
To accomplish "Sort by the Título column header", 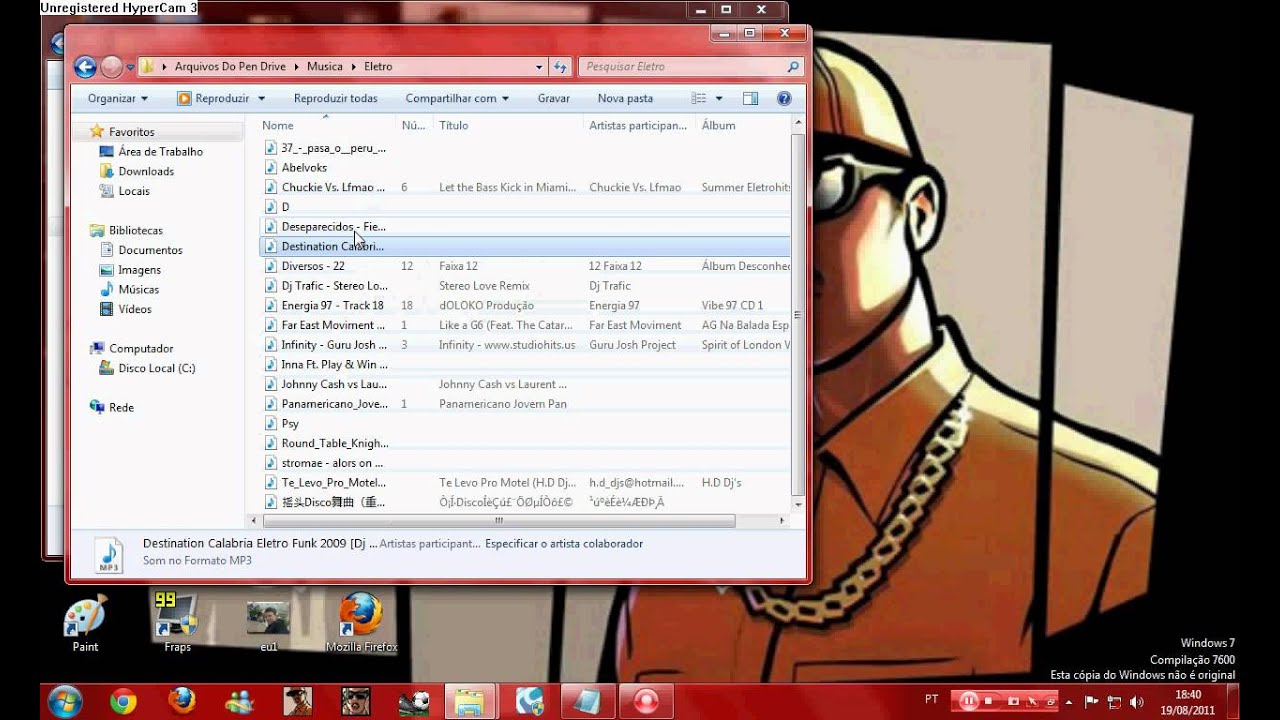I will 454,125.
